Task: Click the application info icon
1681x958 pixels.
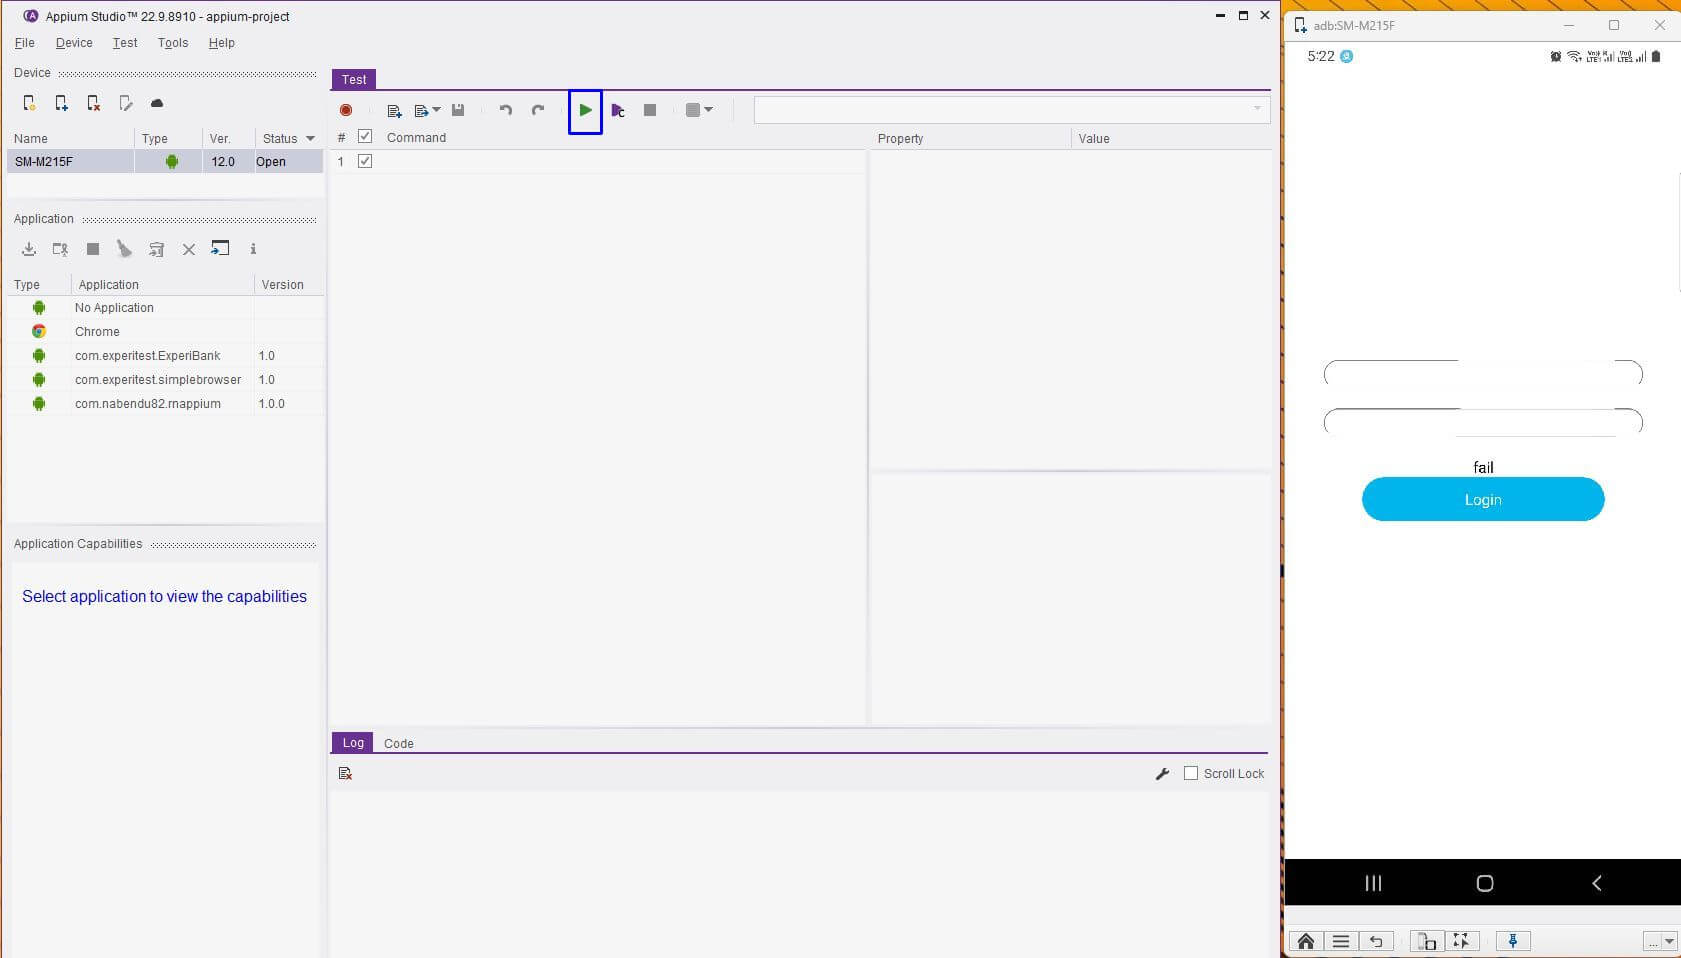Action: pyautogui.click(x=253, y=249)
